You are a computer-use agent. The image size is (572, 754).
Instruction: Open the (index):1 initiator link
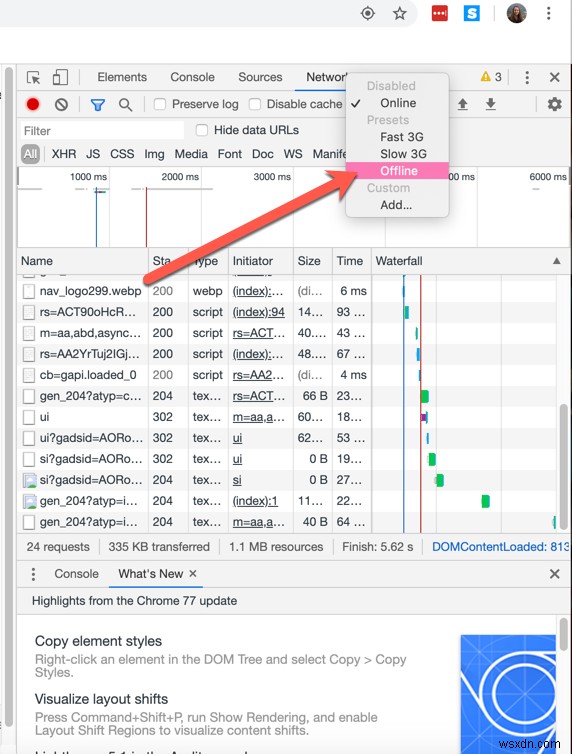tap(255, 501)
